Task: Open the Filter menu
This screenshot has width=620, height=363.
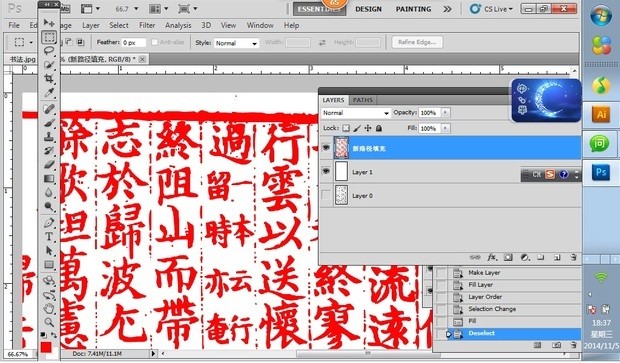Action: pyautogui.click(x=147, y=25)
